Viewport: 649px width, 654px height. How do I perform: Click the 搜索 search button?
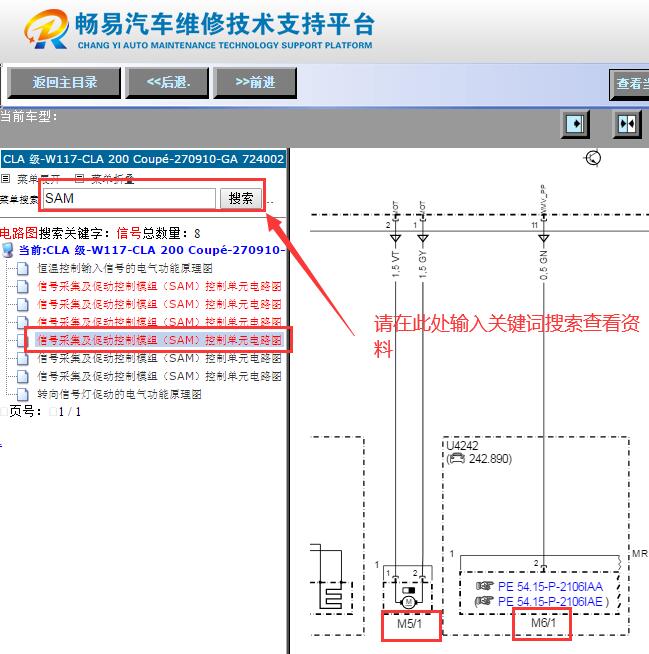[241, 198]
